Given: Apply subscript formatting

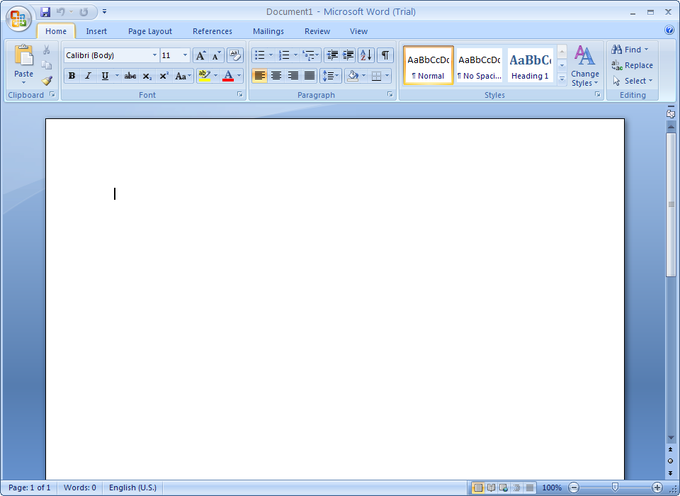Looking at the screenshot, I should (x=147, y=76).
